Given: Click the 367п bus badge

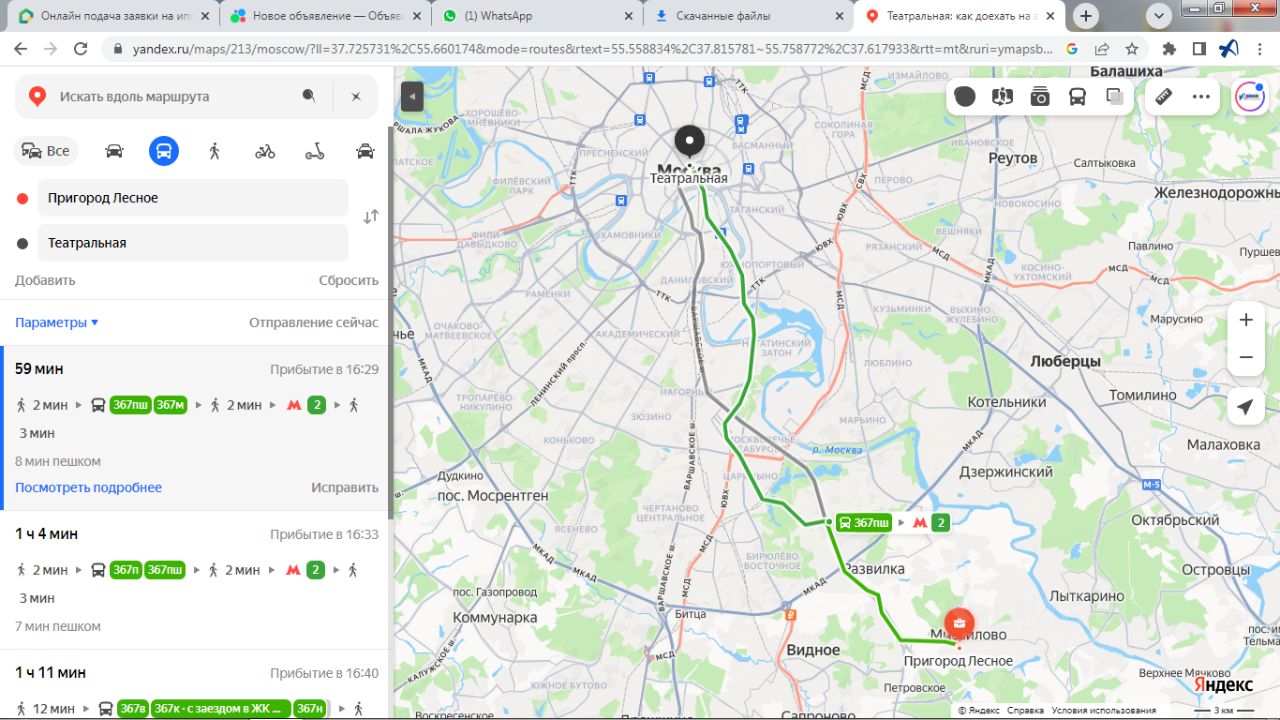Looking at the screenshot, I should [x=126, y=570].
